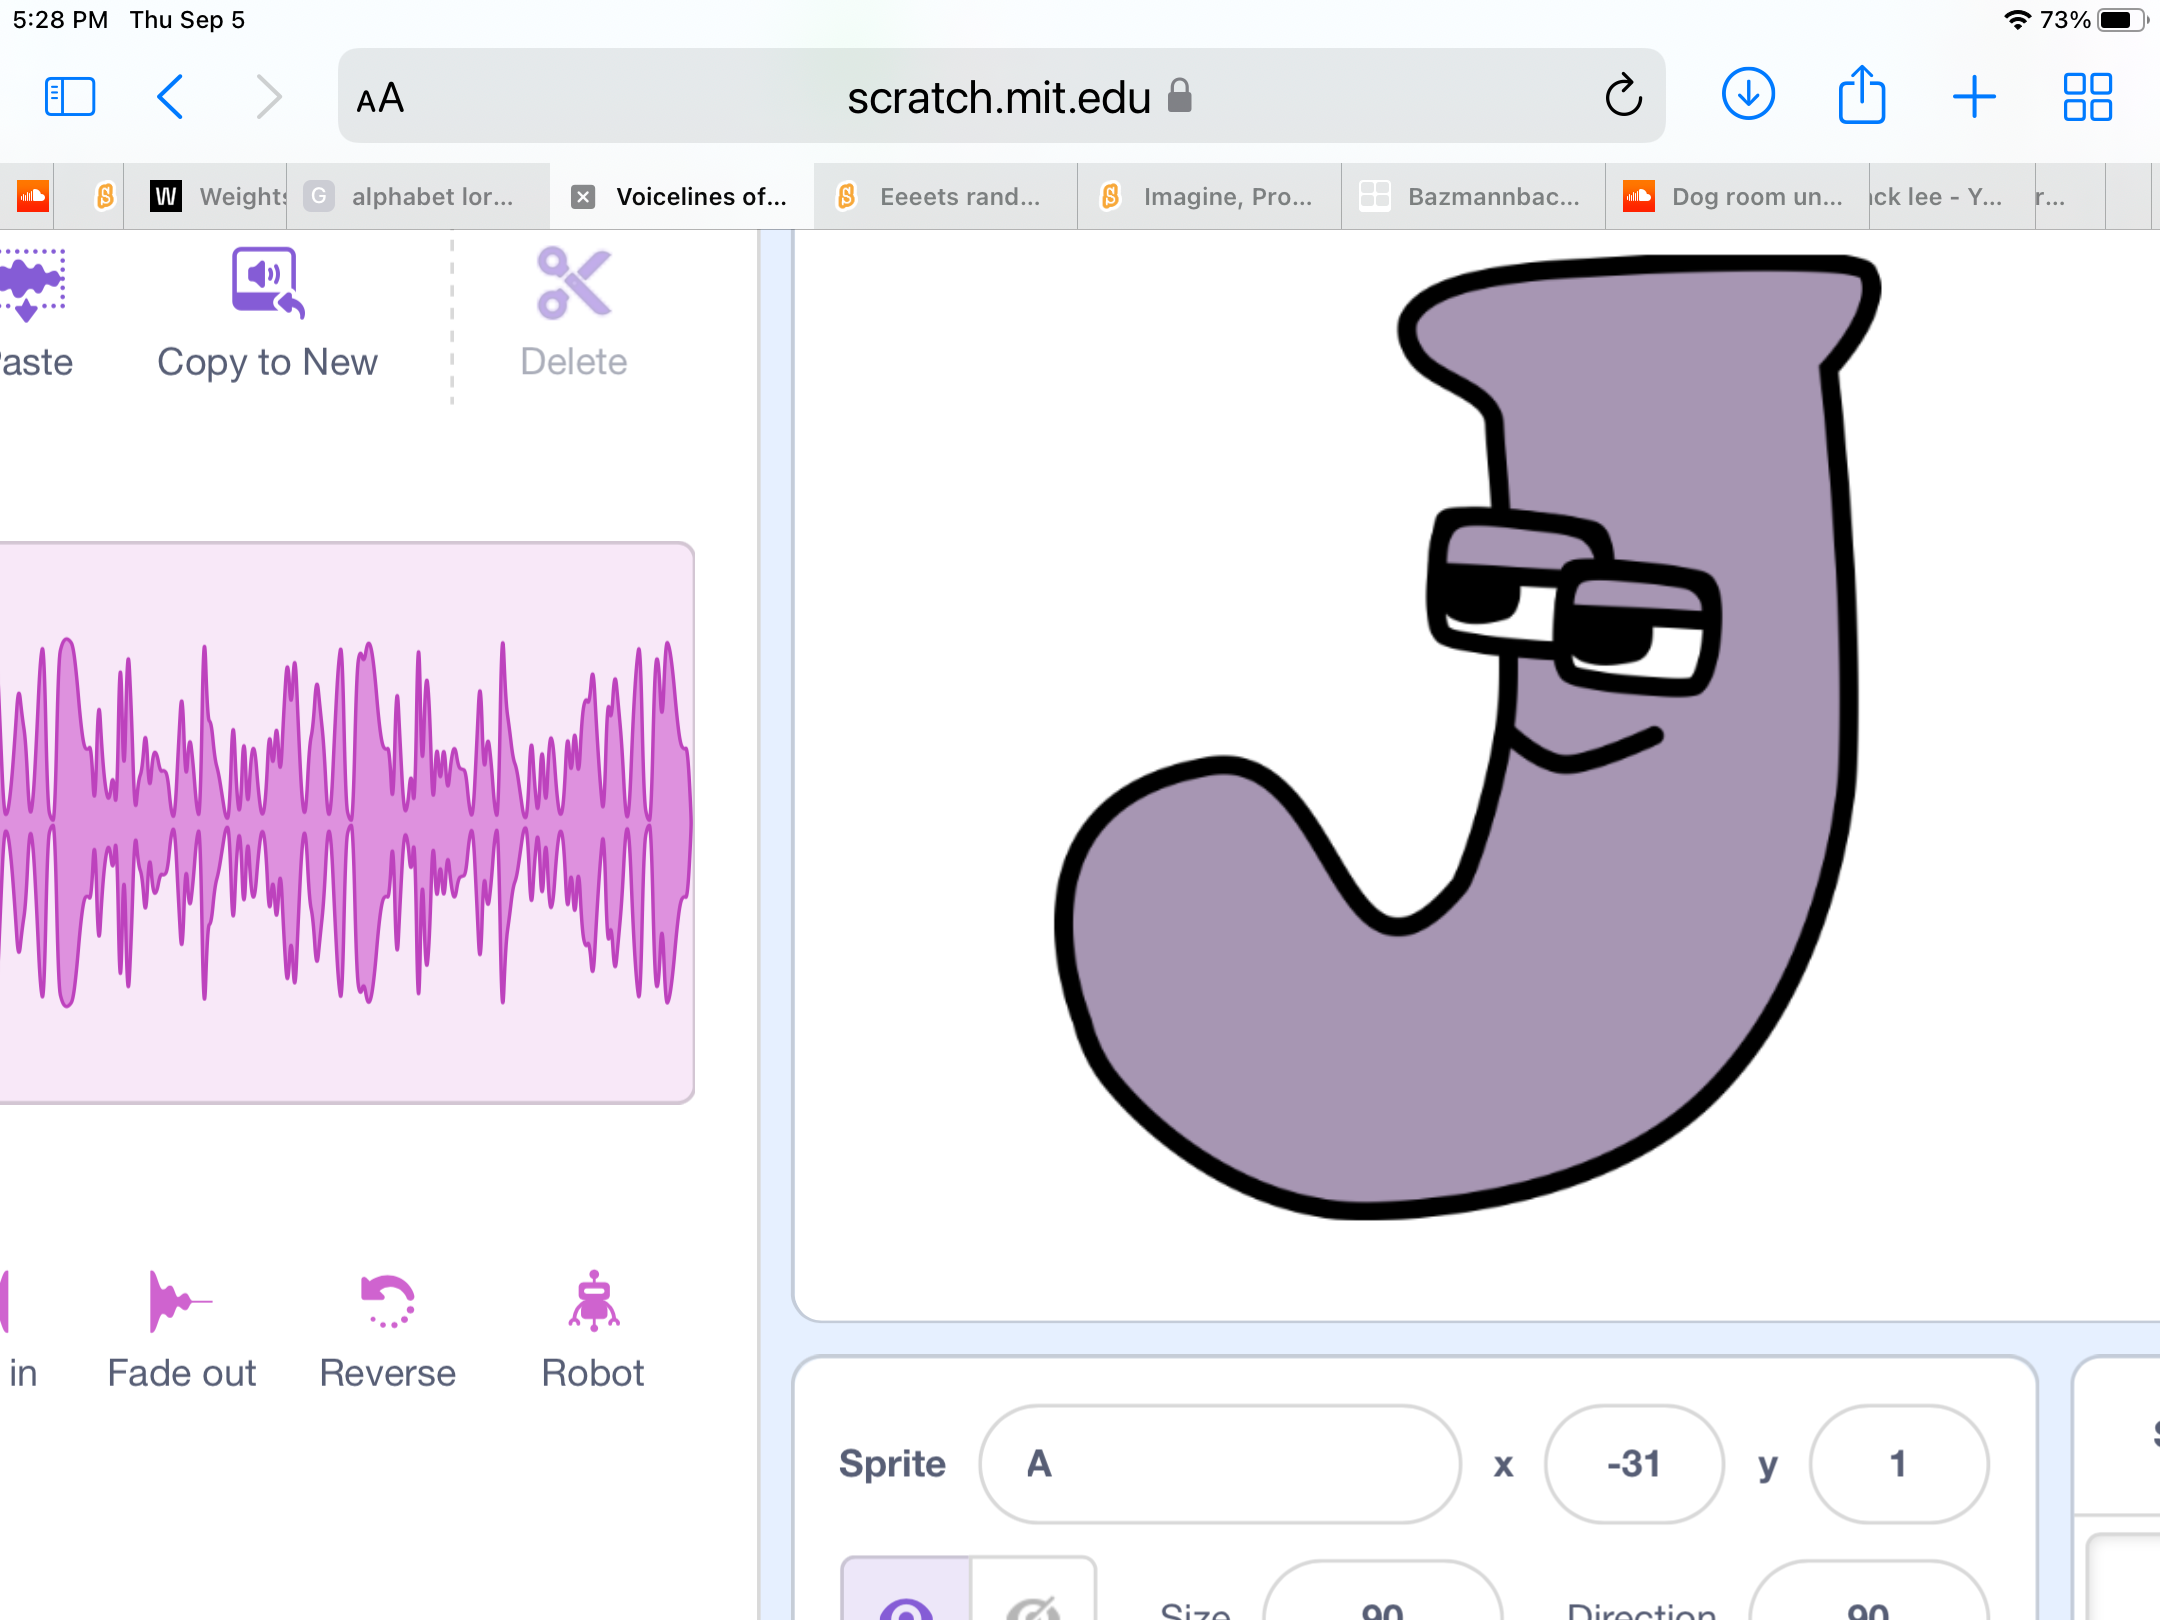Switch to the Imagine, Pro... tab

1210,196
